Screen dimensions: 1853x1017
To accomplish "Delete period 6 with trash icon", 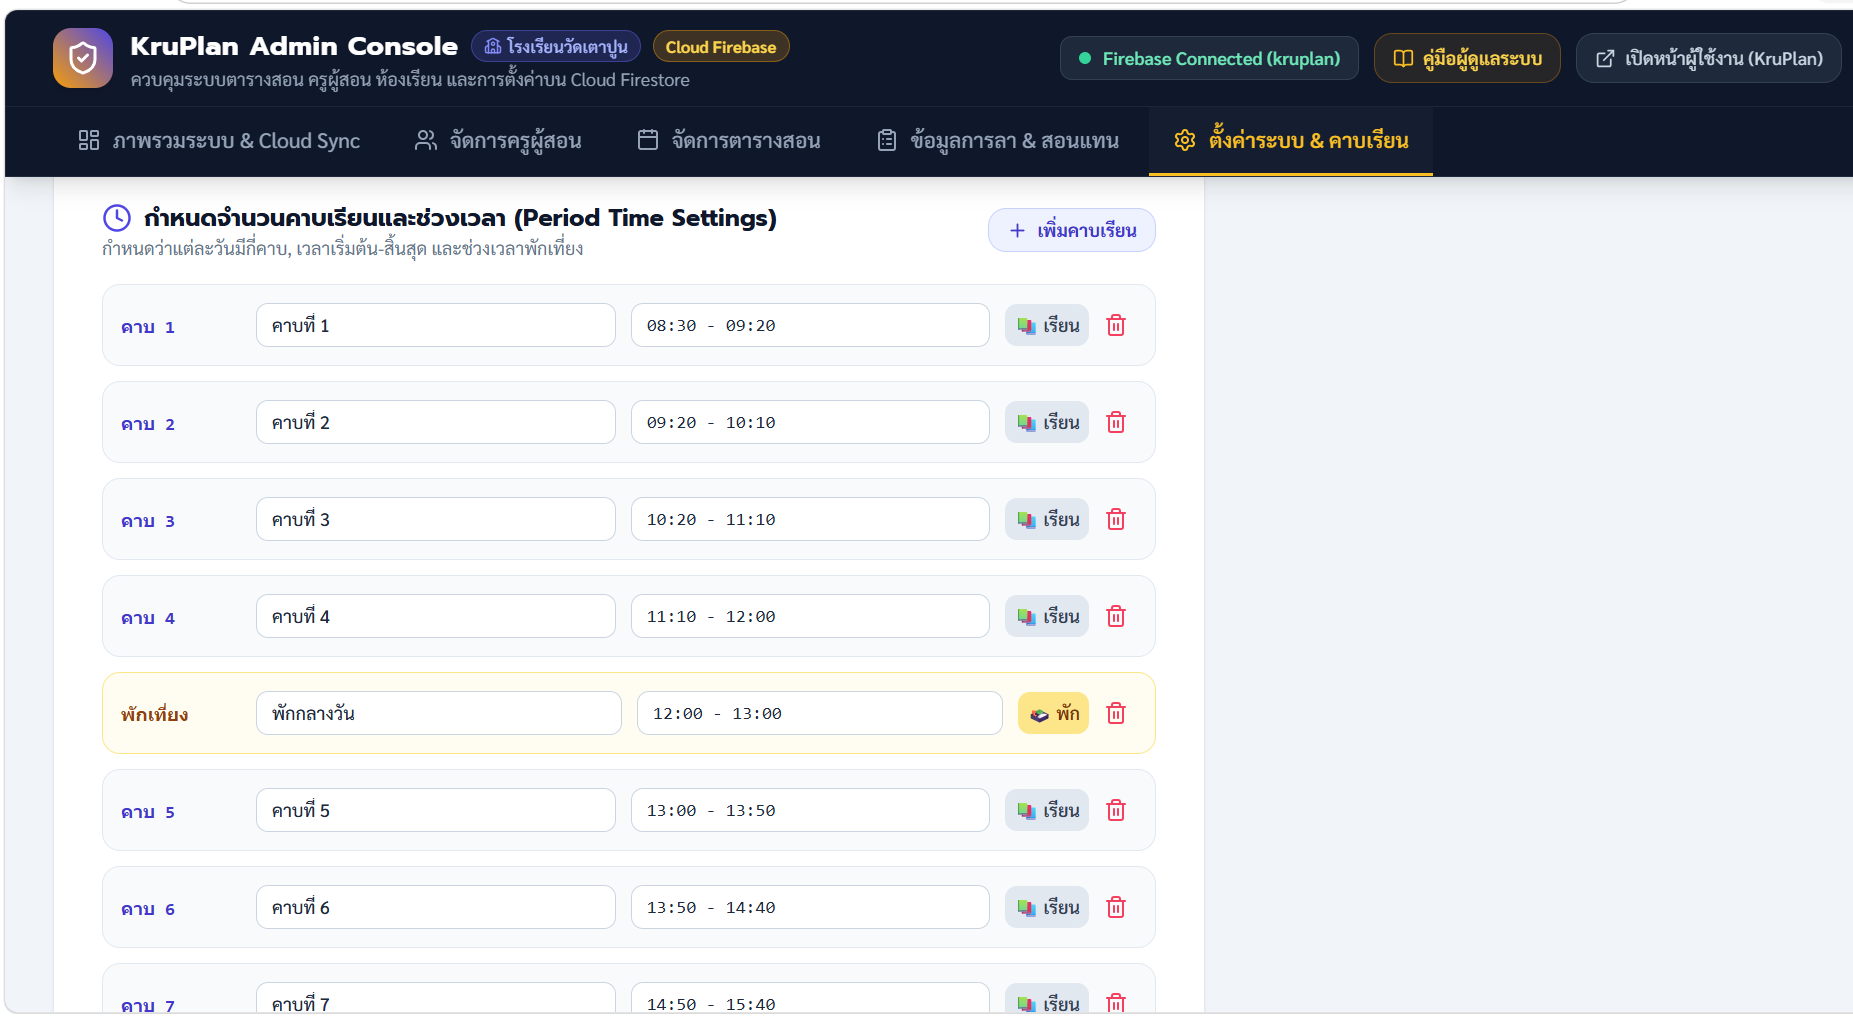I will 1116,907.
